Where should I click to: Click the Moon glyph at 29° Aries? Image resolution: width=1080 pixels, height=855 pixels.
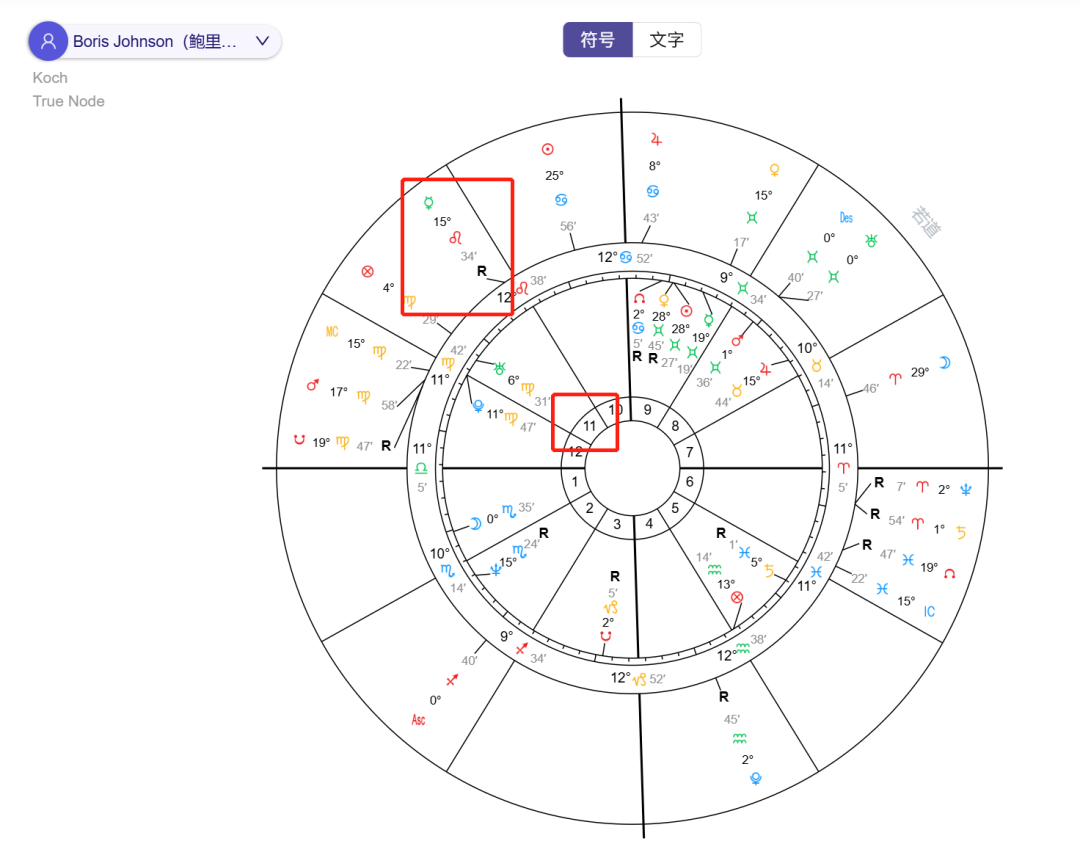(945, 362)
